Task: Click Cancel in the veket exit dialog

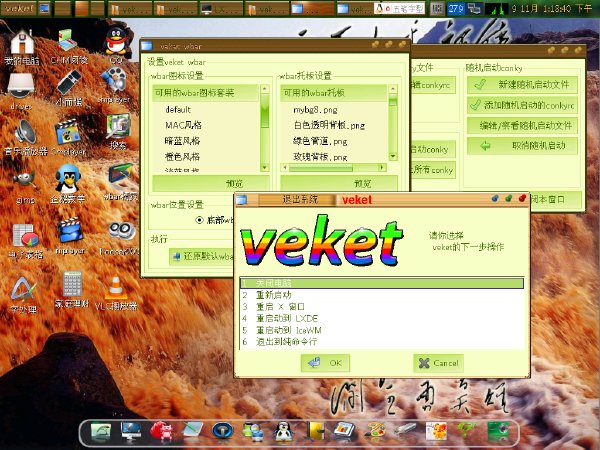Action: [x=439, y=363]
